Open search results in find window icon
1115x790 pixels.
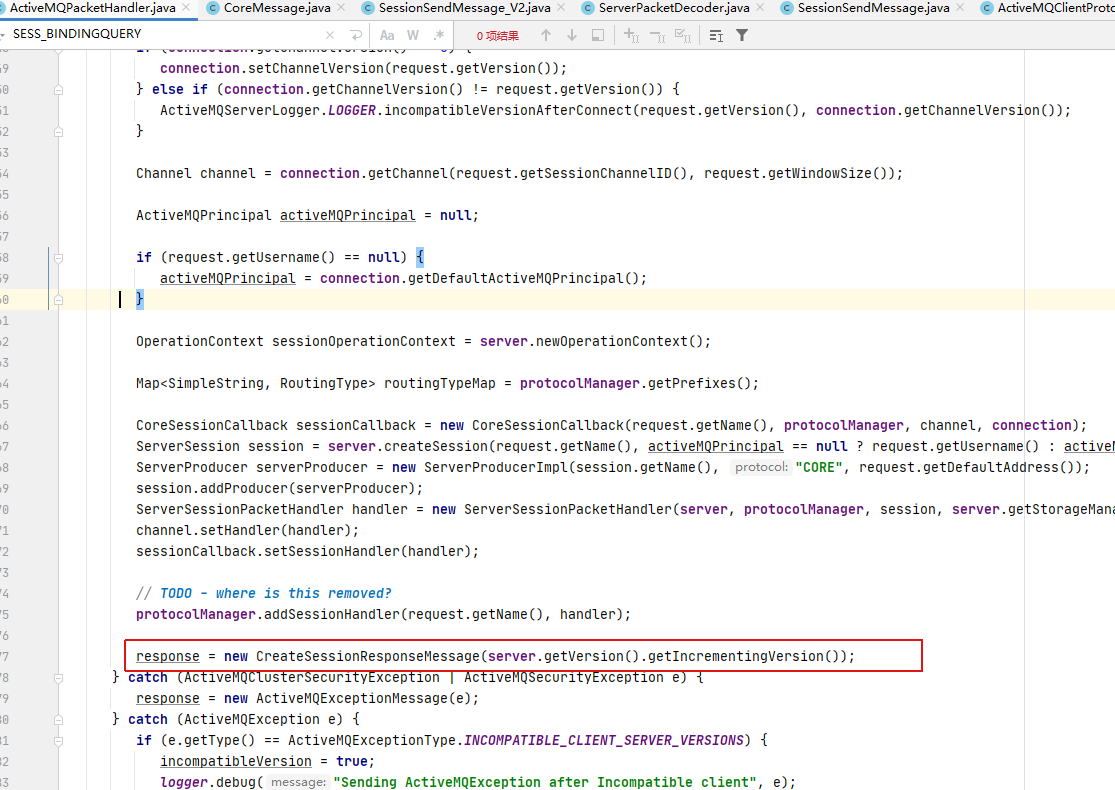[x=598, y=35]
